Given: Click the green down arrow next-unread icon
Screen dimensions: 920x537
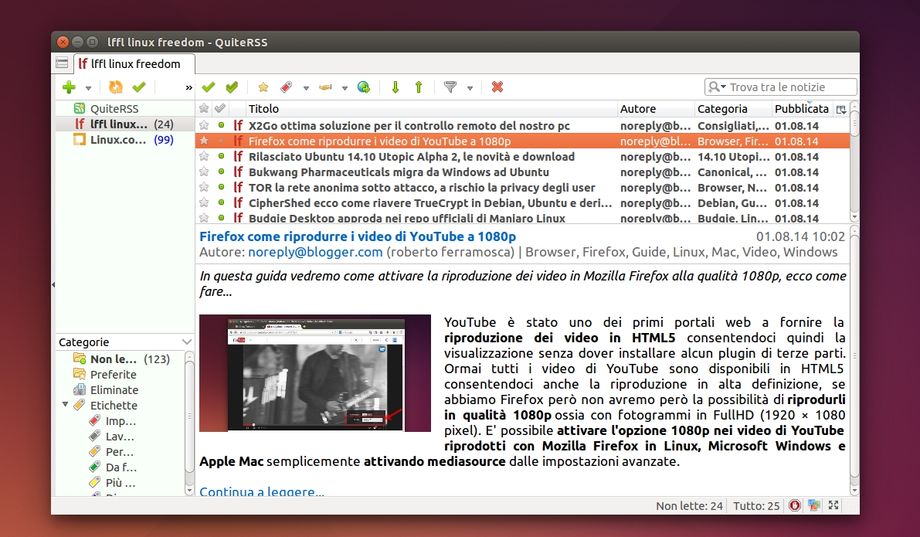Looking at the screenshot, I should point(395,88).
